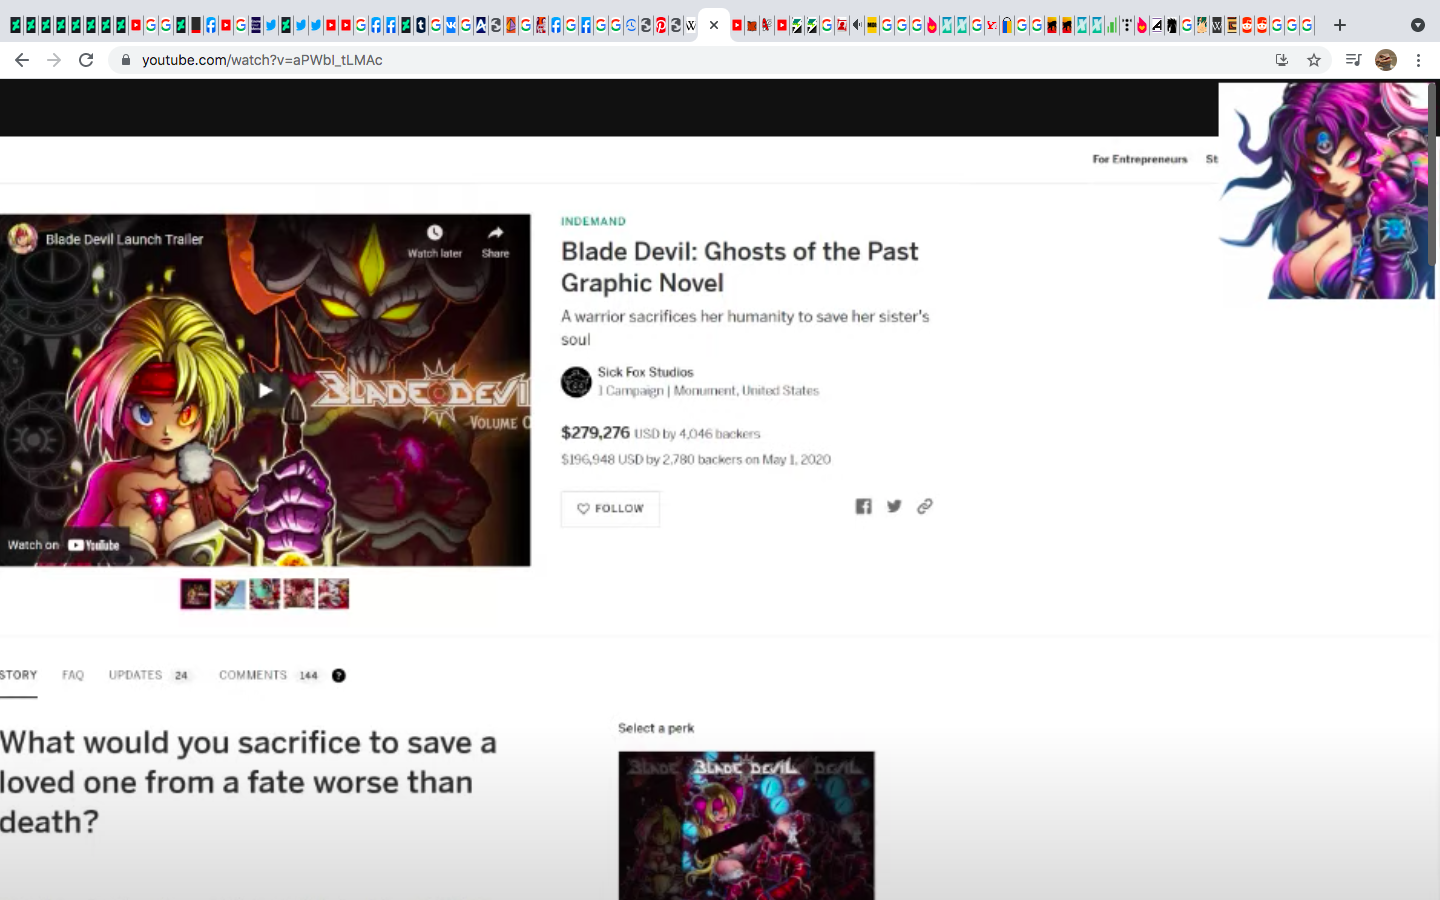Copy campaign link with chain icon

pos(925,506)
